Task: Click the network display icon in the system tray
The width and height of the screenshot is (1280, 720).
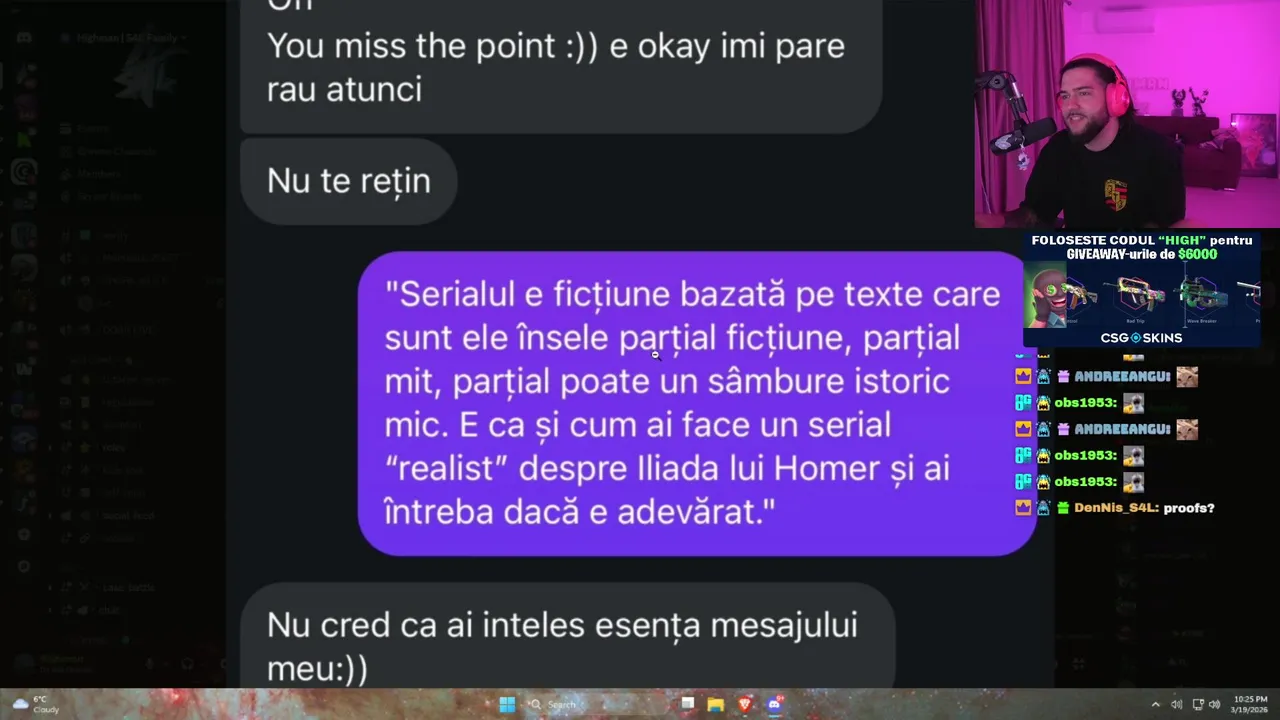Action: tap(1198, 705)
